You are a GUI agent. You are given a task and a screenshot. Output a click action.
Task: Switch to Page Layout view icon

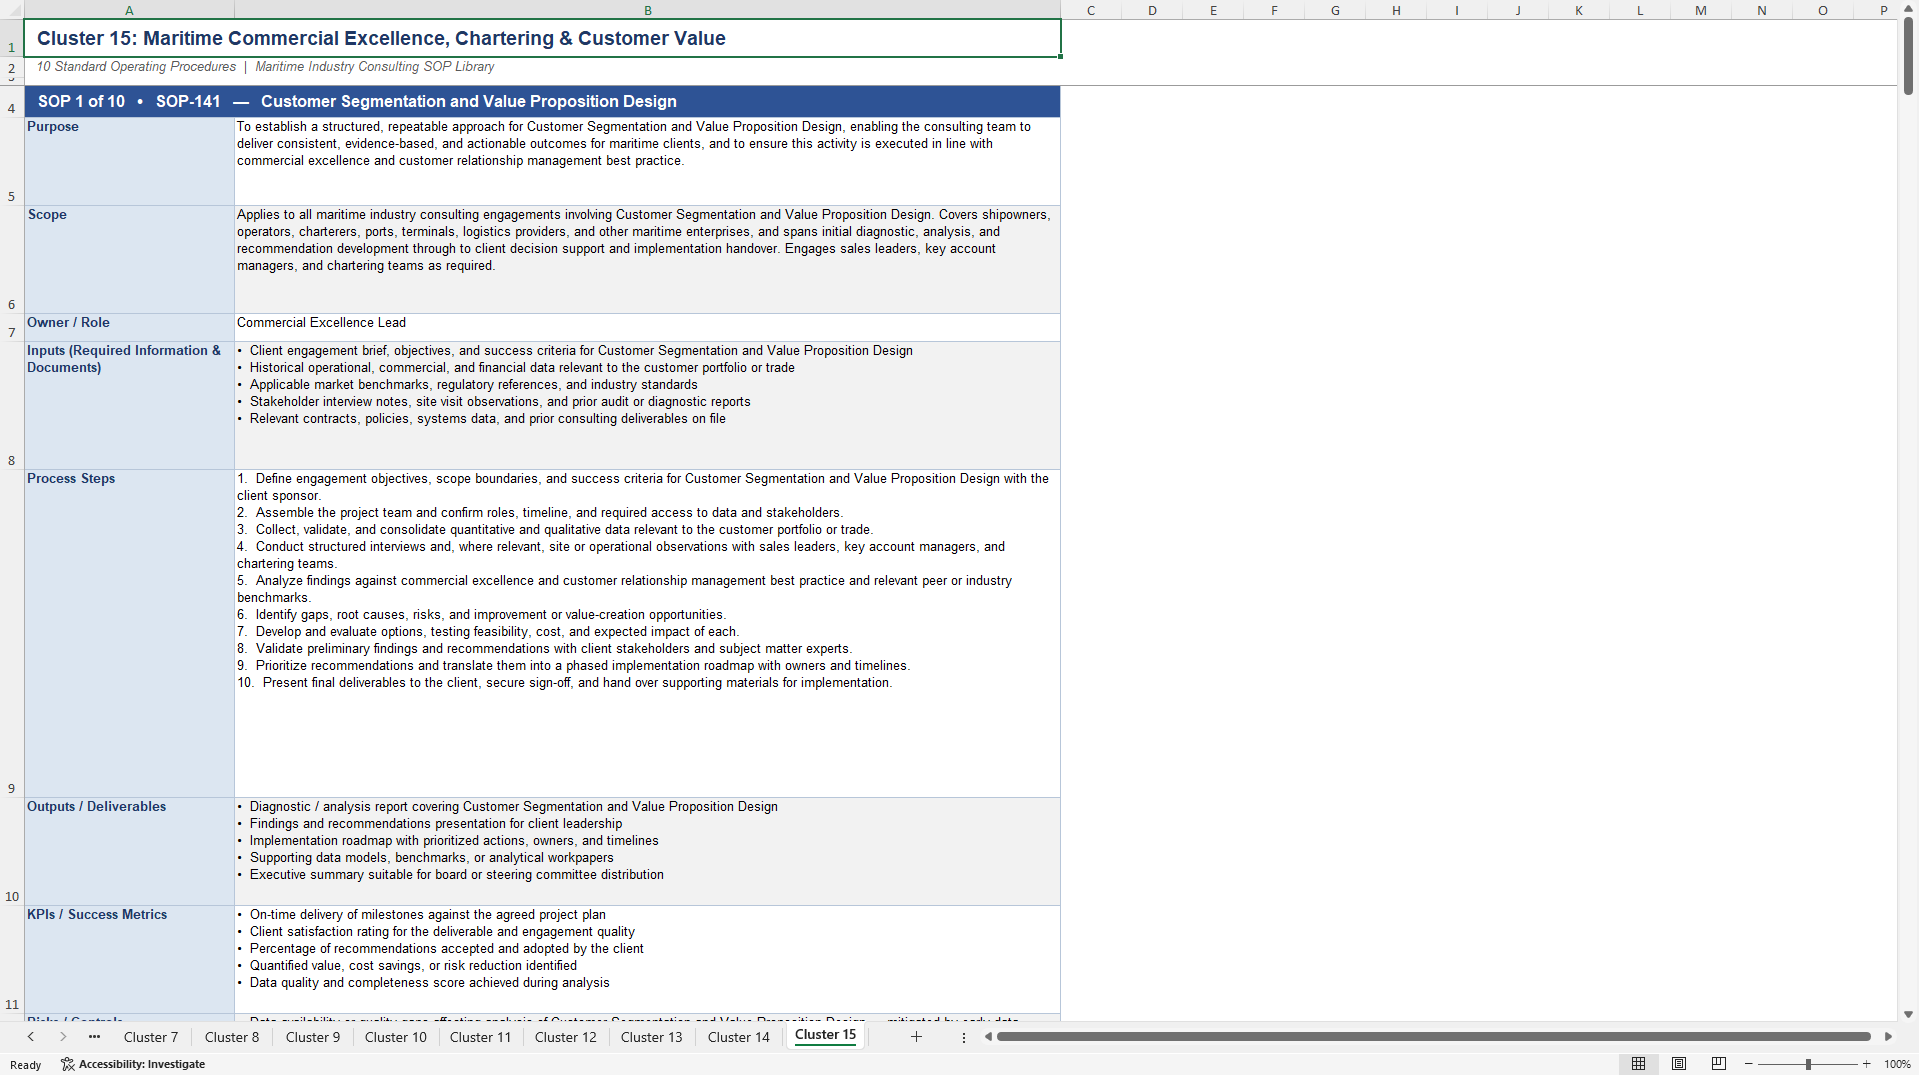(1678, 1064)
